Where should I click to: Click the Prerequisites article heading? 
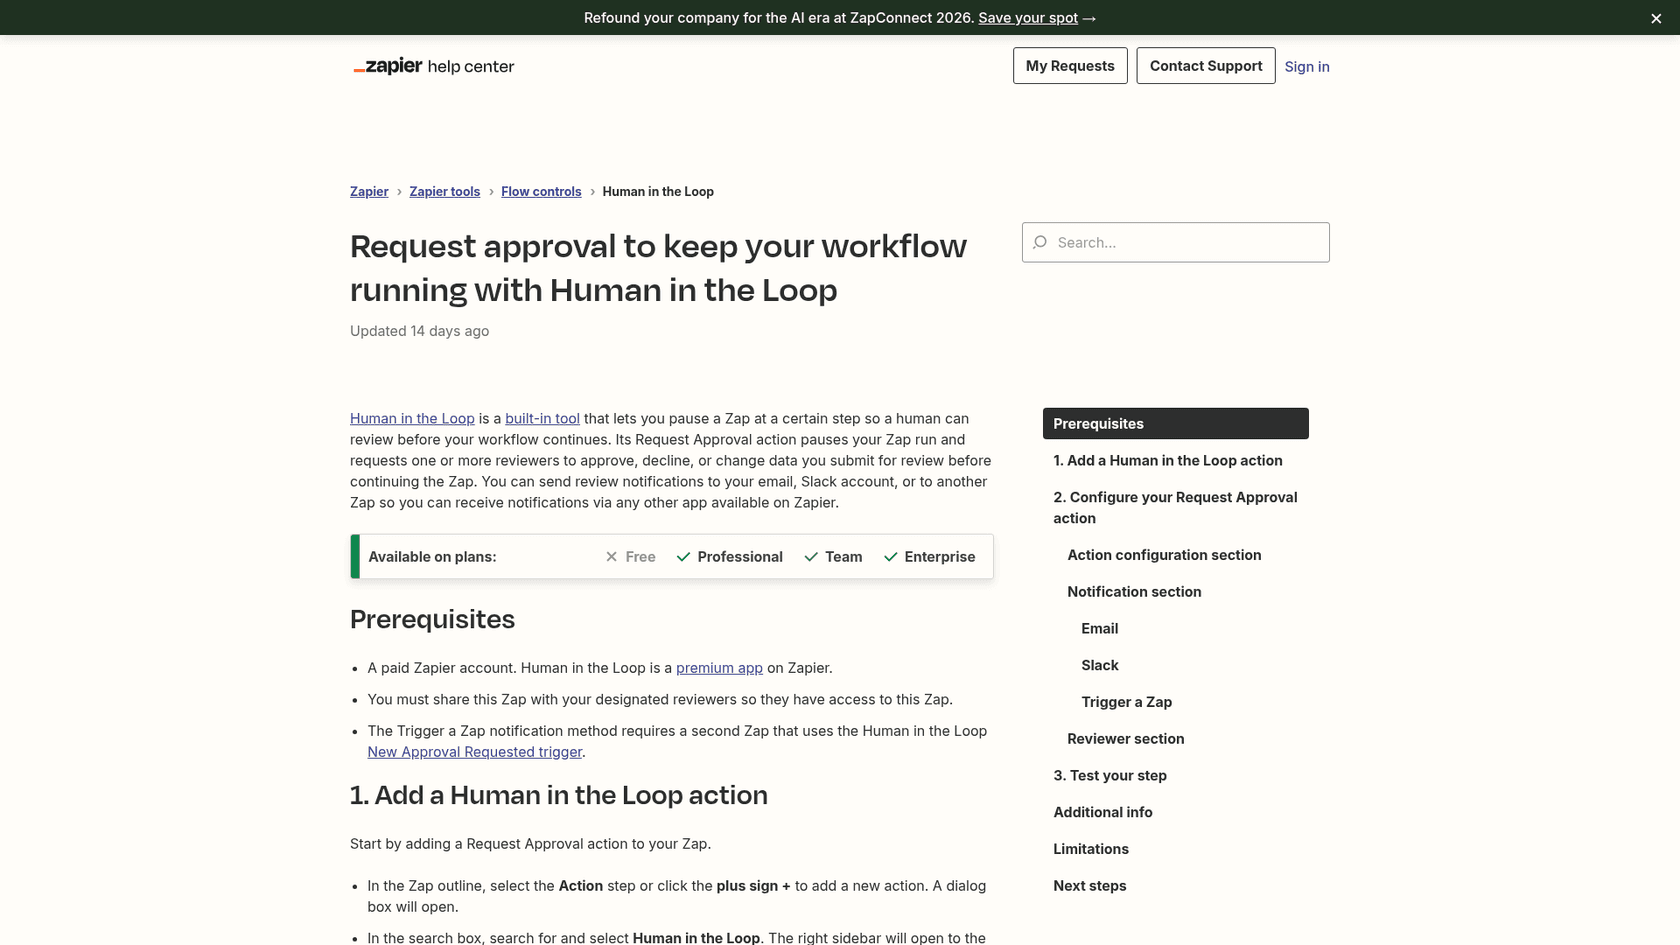(433, 619)
